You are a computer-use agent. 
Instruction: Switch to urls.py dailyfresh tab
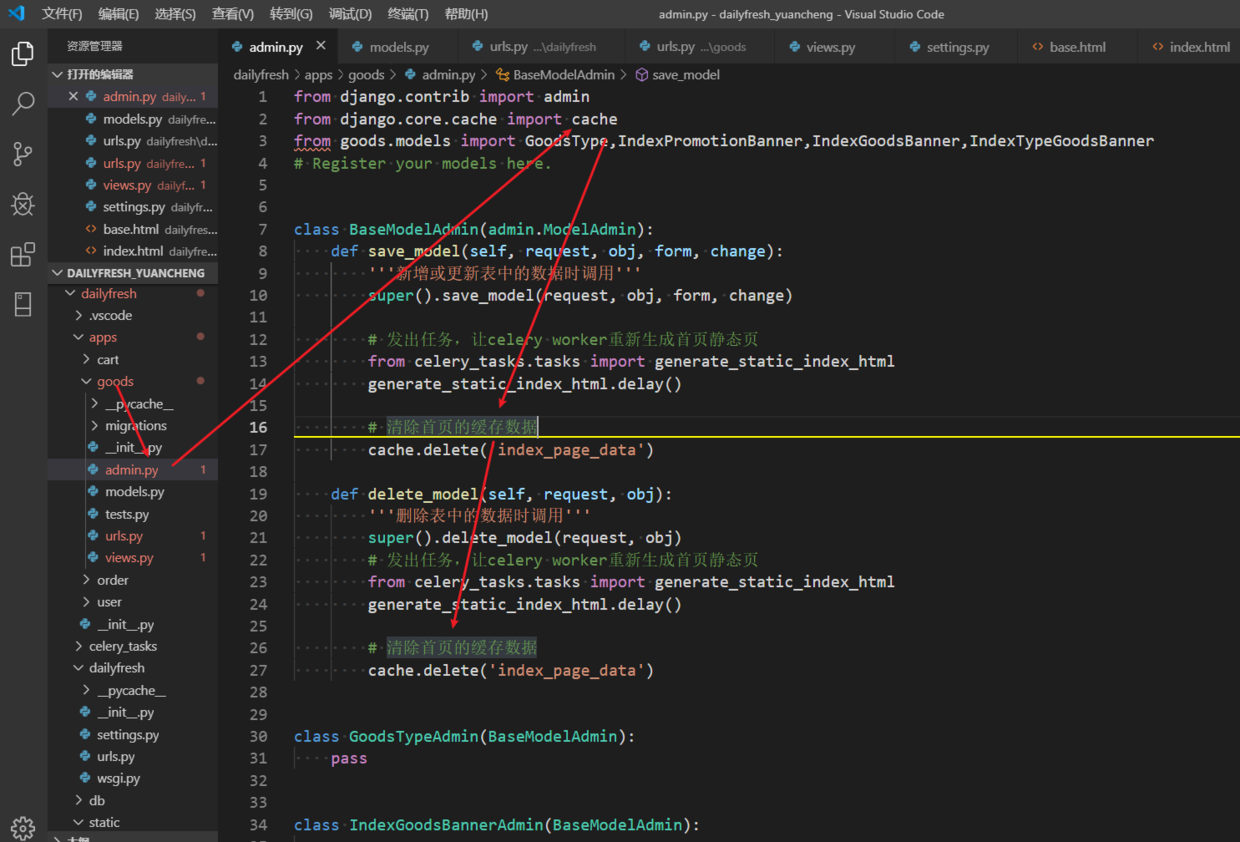tap(541, 47)
